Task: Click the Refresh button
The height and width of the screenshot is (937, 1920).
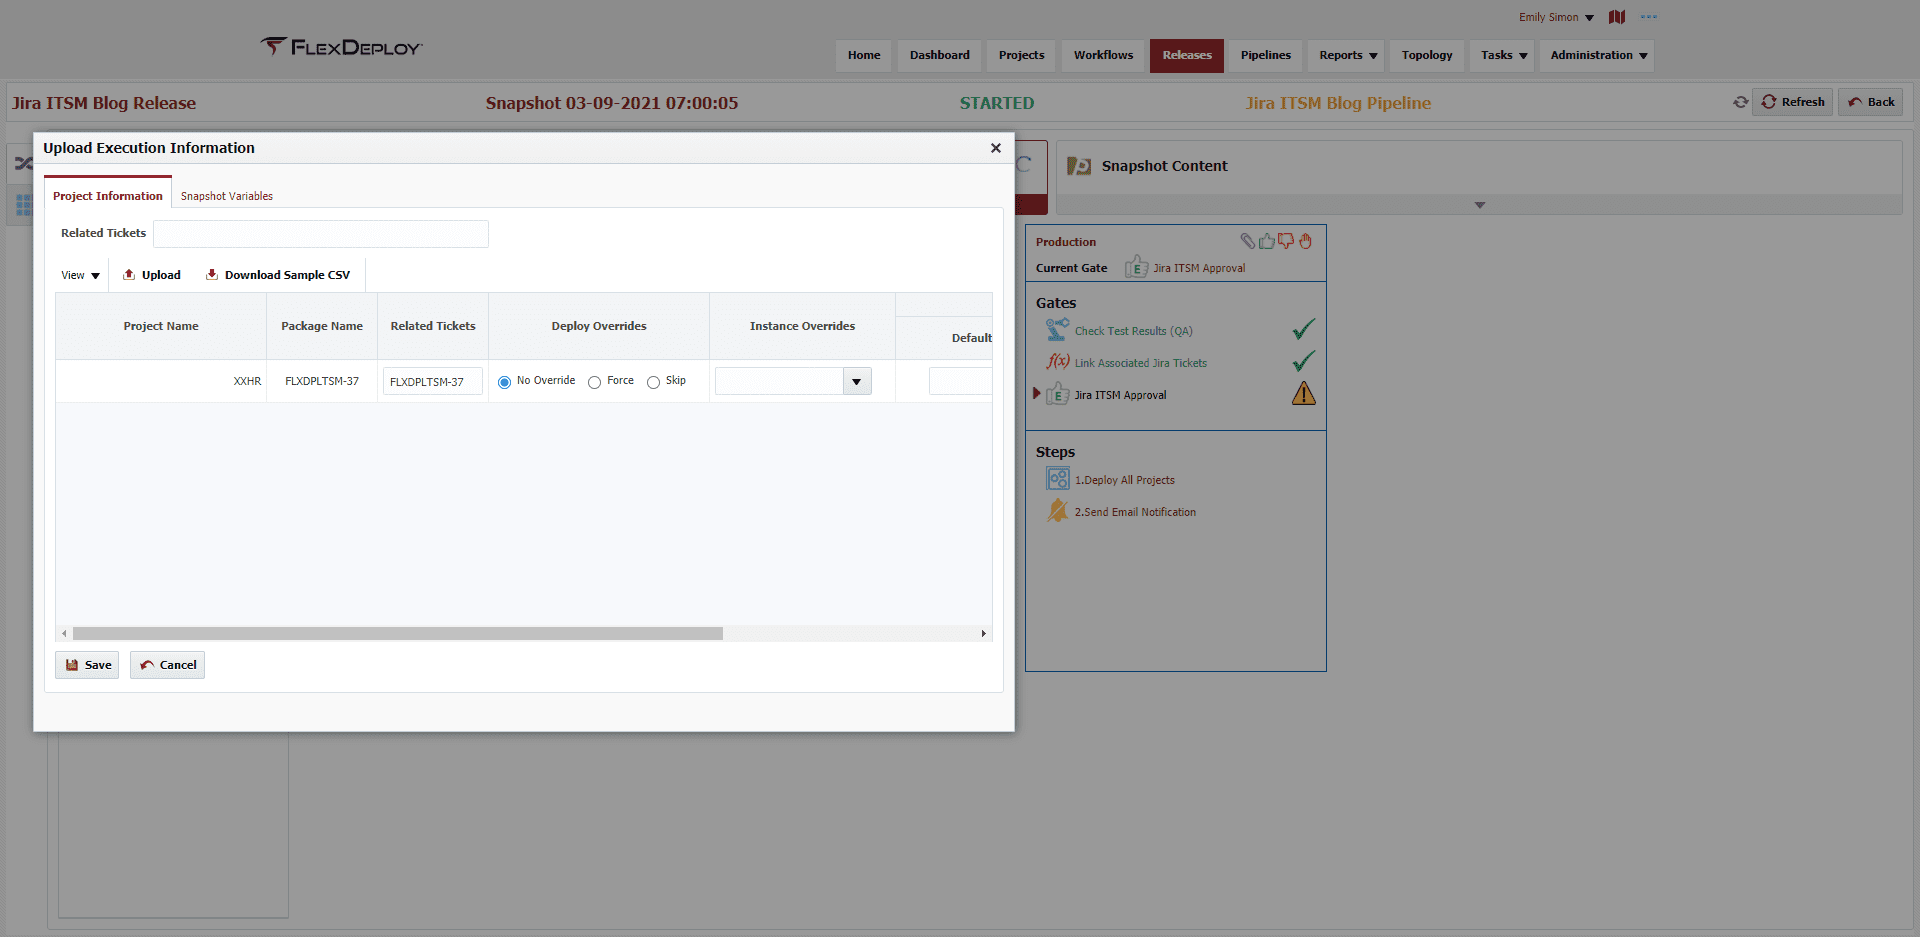Action: (x=1792, y=102)
